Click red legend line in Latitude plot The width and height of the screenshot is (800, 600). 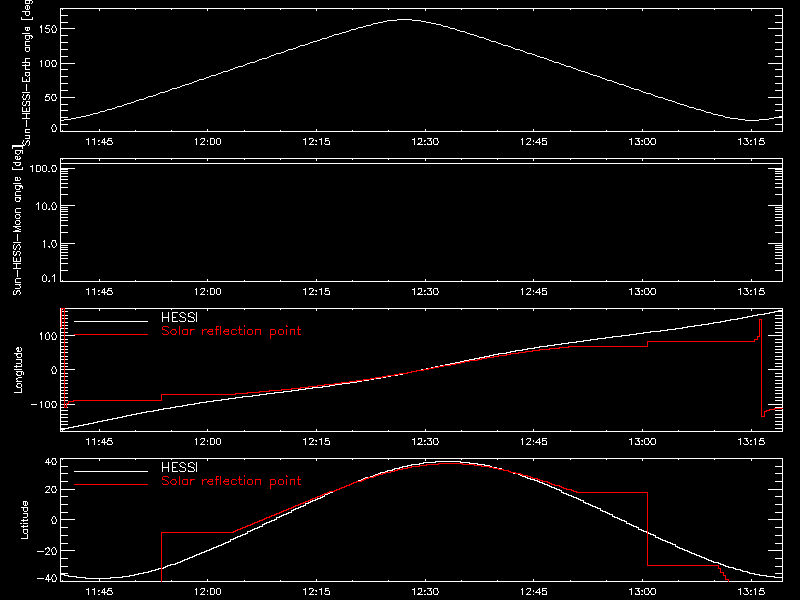111,485
